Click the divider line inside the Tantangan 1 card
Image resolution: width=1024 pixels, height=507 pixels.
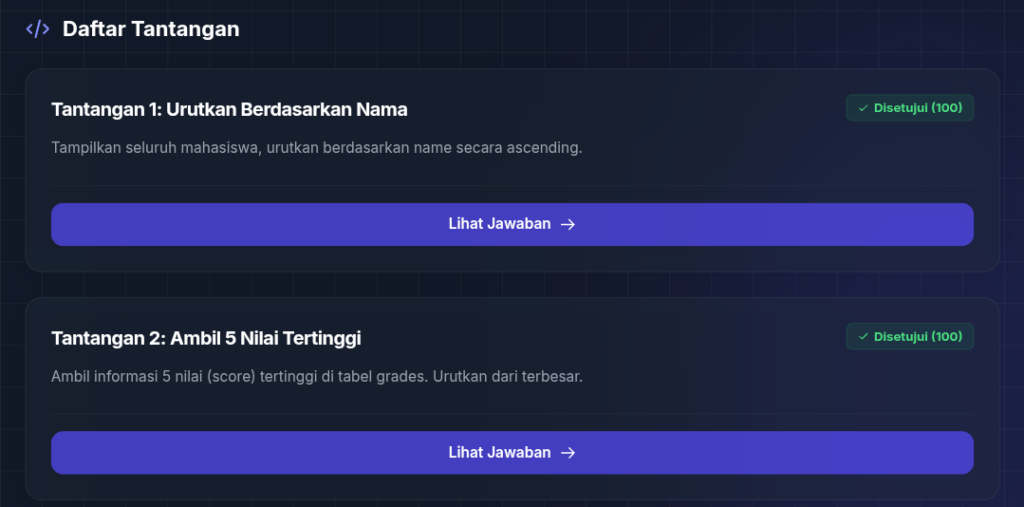click(x=512, y=185)
